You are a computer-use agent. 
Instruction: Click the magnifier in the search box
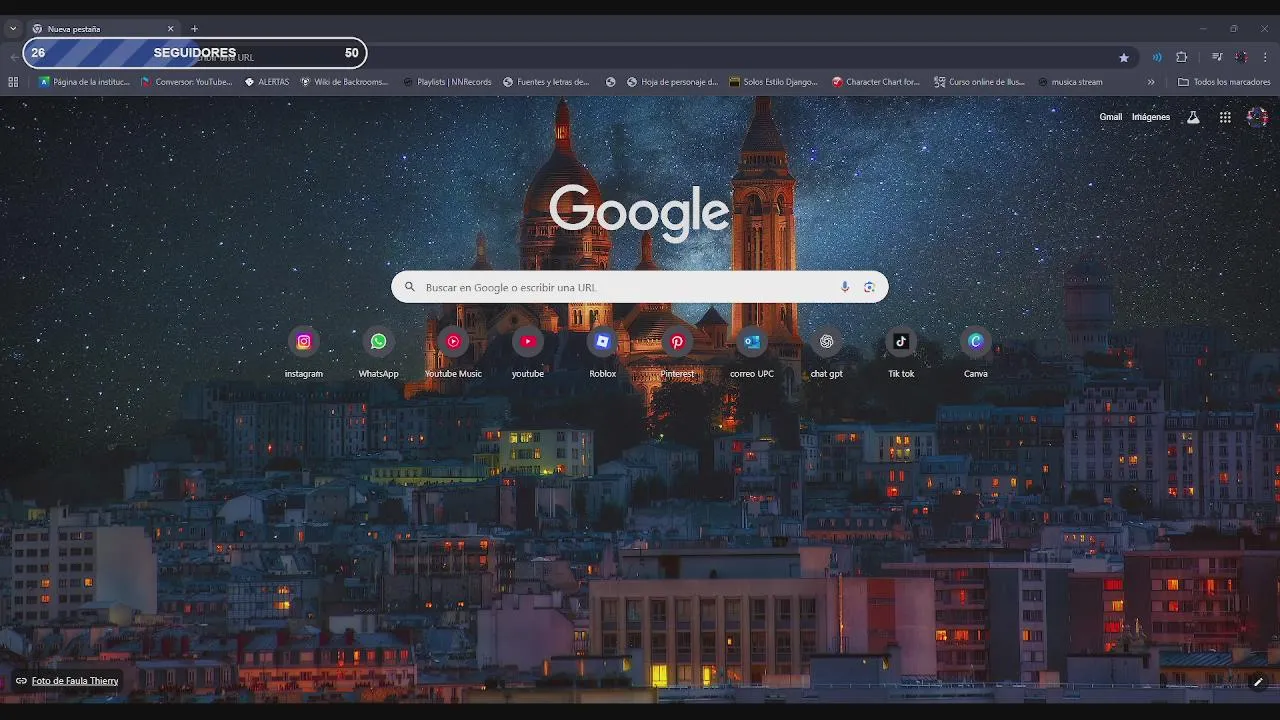coord(409,287)
